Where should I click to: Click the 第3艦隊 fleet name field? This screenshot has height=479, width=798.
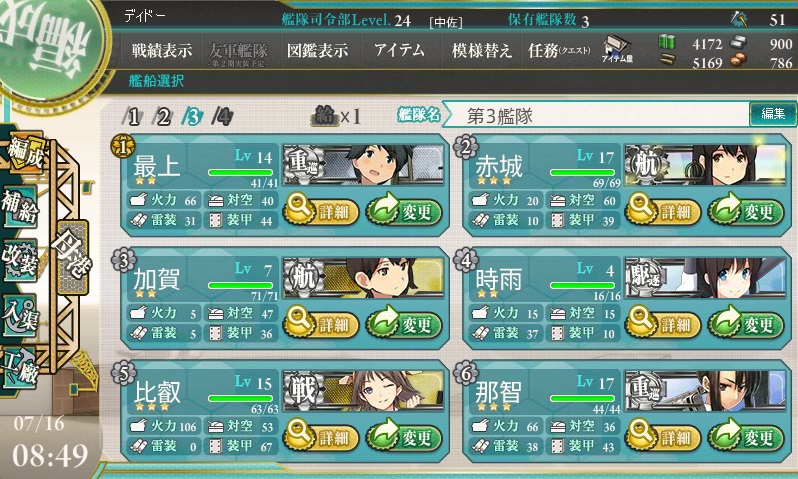pyautogui.click(x=595, y=116)
